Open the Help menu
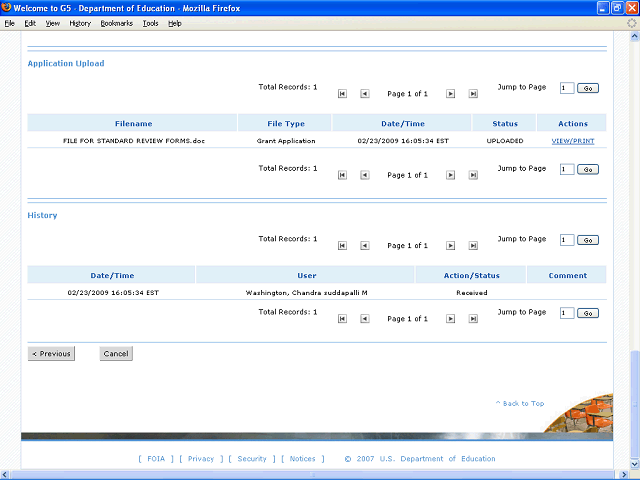This screenshot has width=640, height=480. point(175,23)
